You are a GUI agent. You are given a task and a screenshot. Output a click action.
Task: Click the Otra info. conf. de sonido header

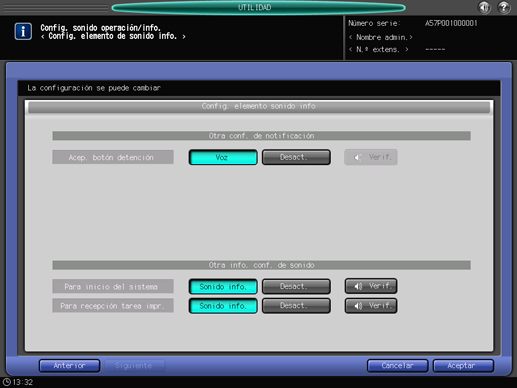click(261, 265)
